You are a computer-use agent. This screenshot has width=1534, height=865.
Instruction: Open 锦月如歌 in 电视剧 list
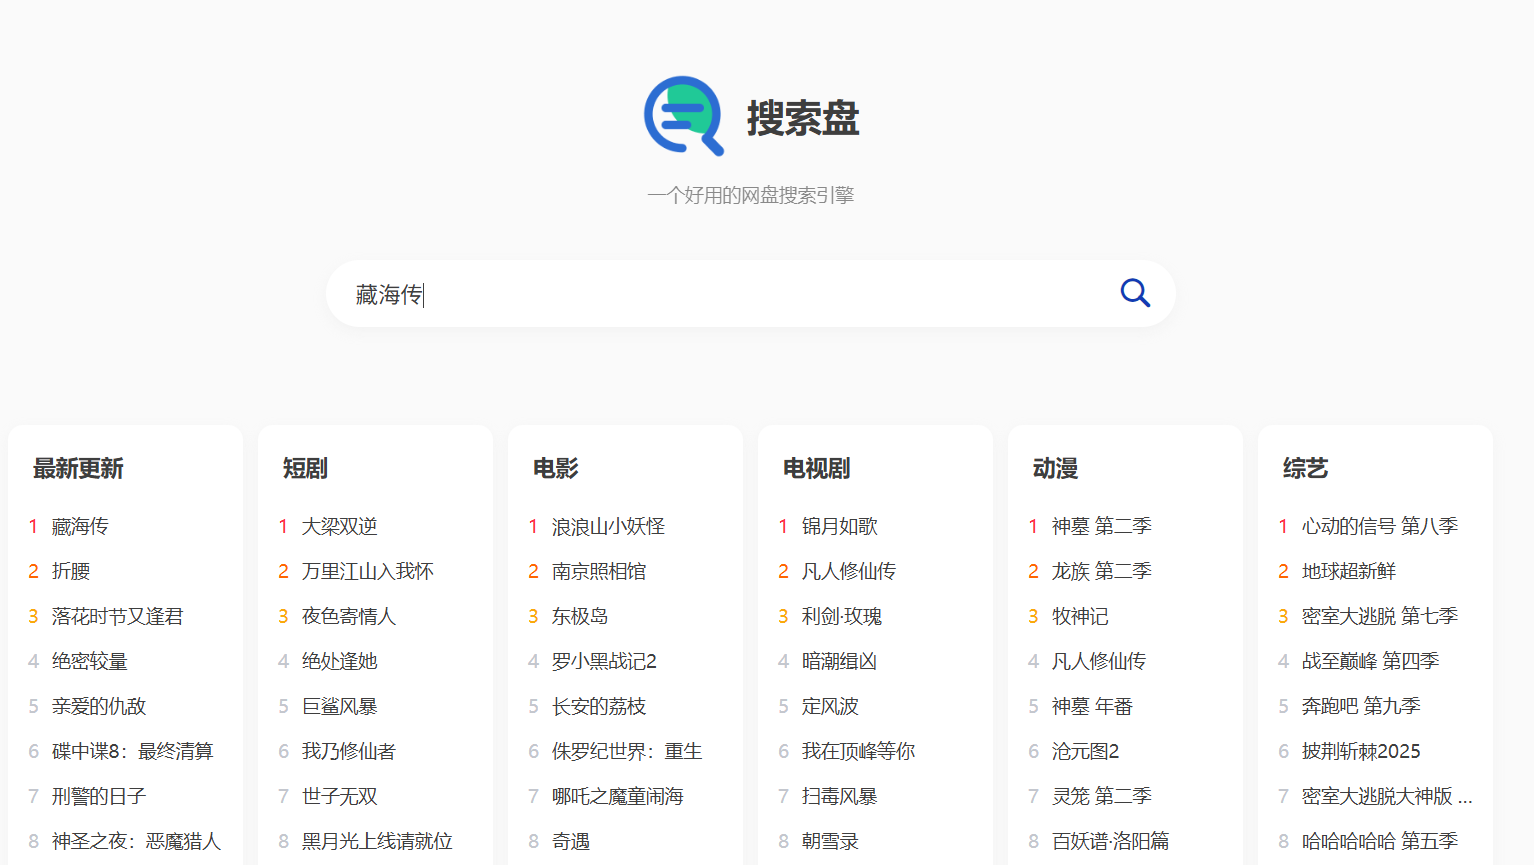tap(840, 526)
